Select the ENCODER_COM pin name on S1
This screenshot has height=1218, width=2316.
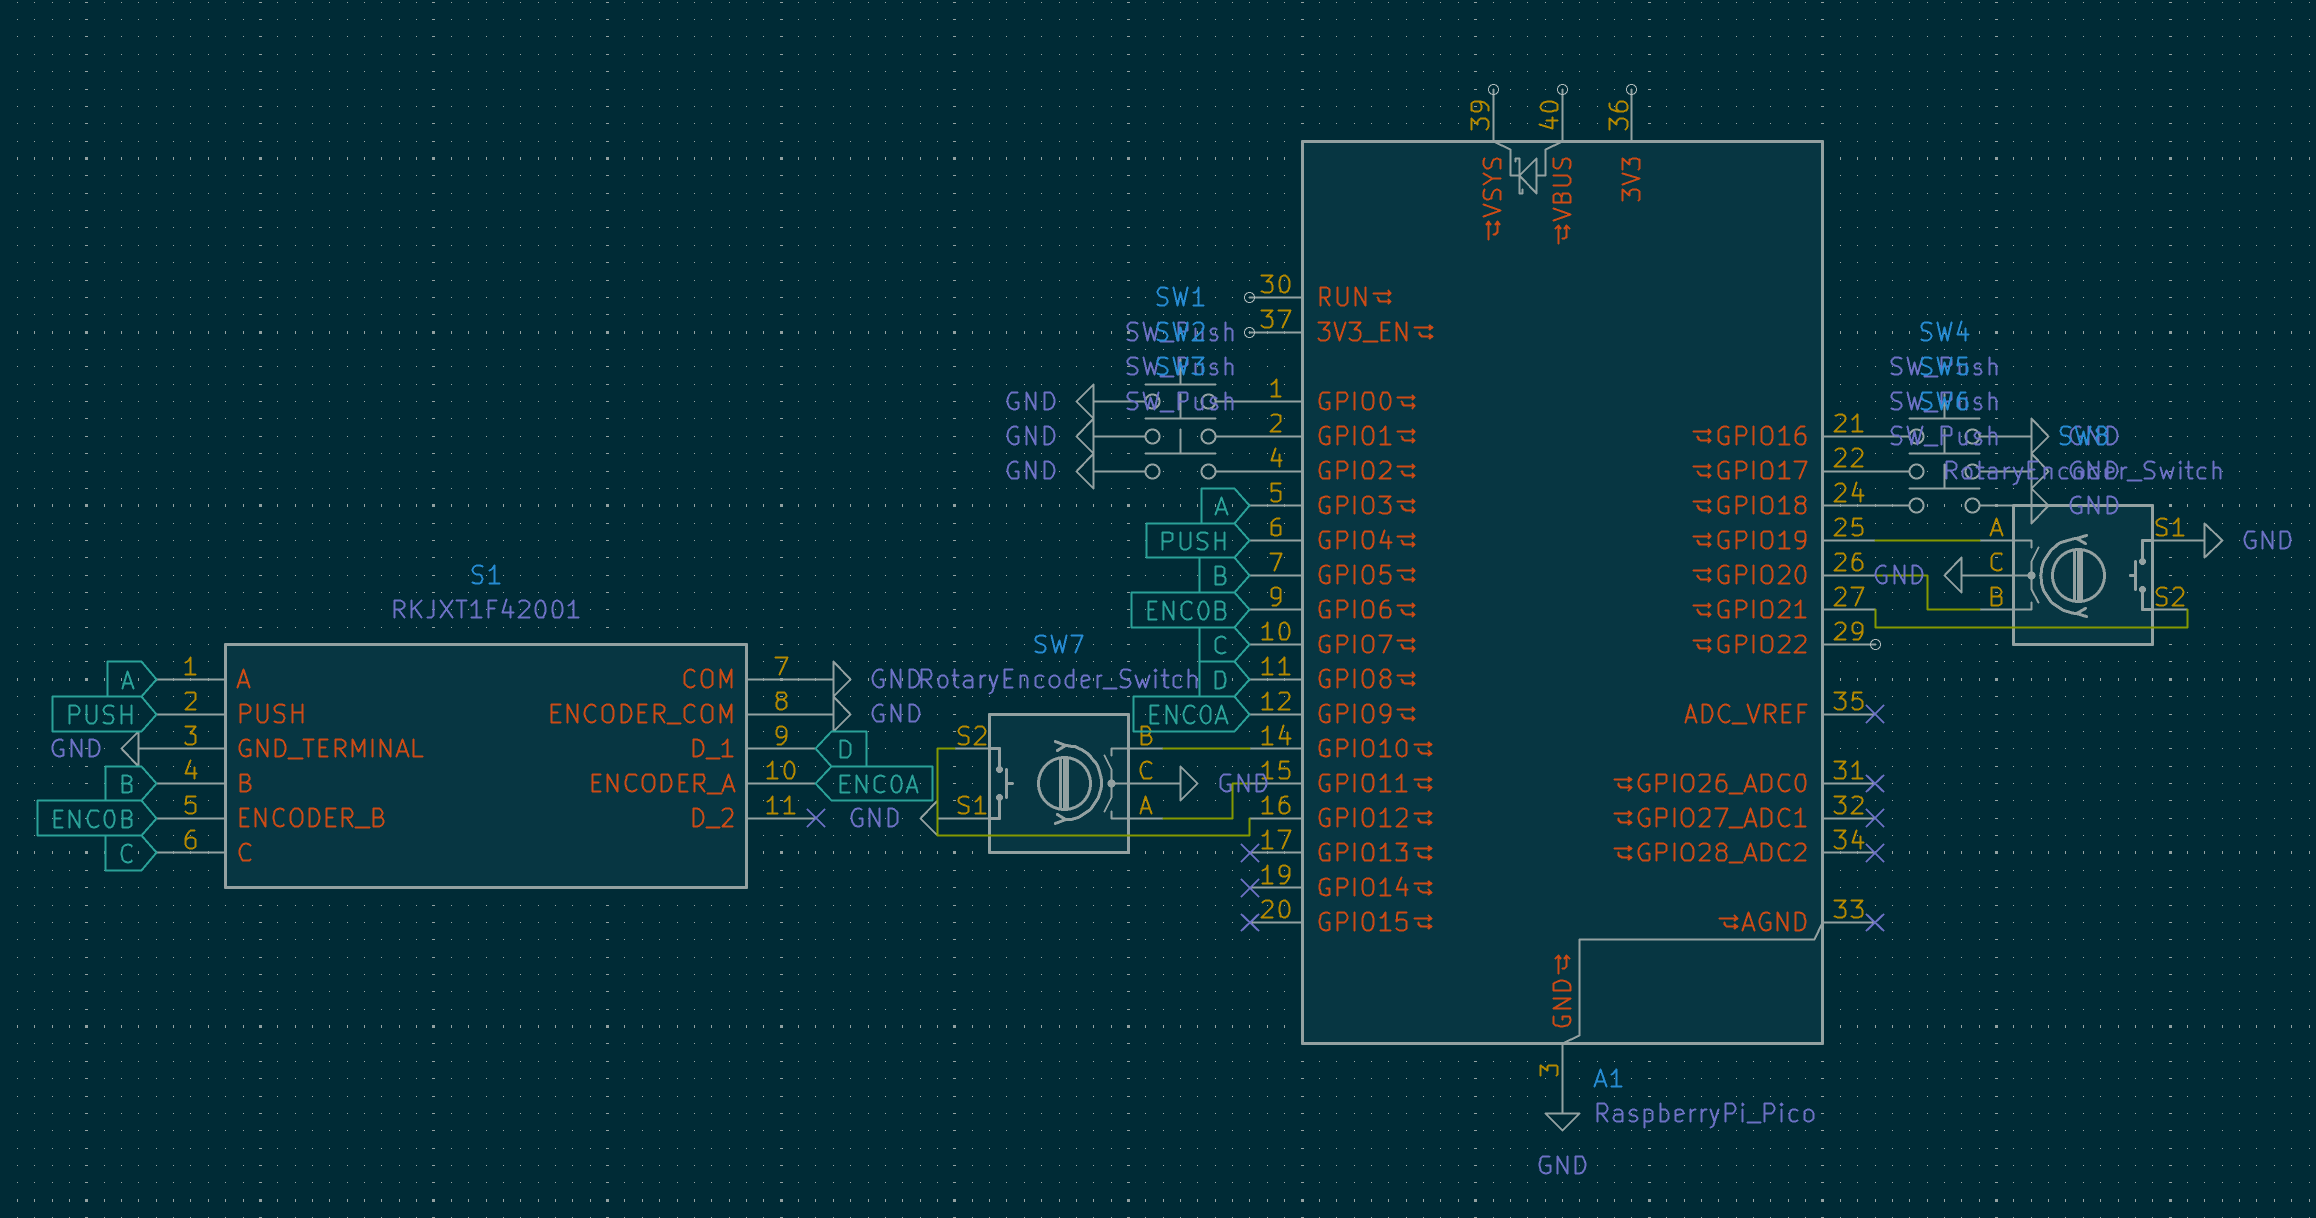(x=641, y=714)
